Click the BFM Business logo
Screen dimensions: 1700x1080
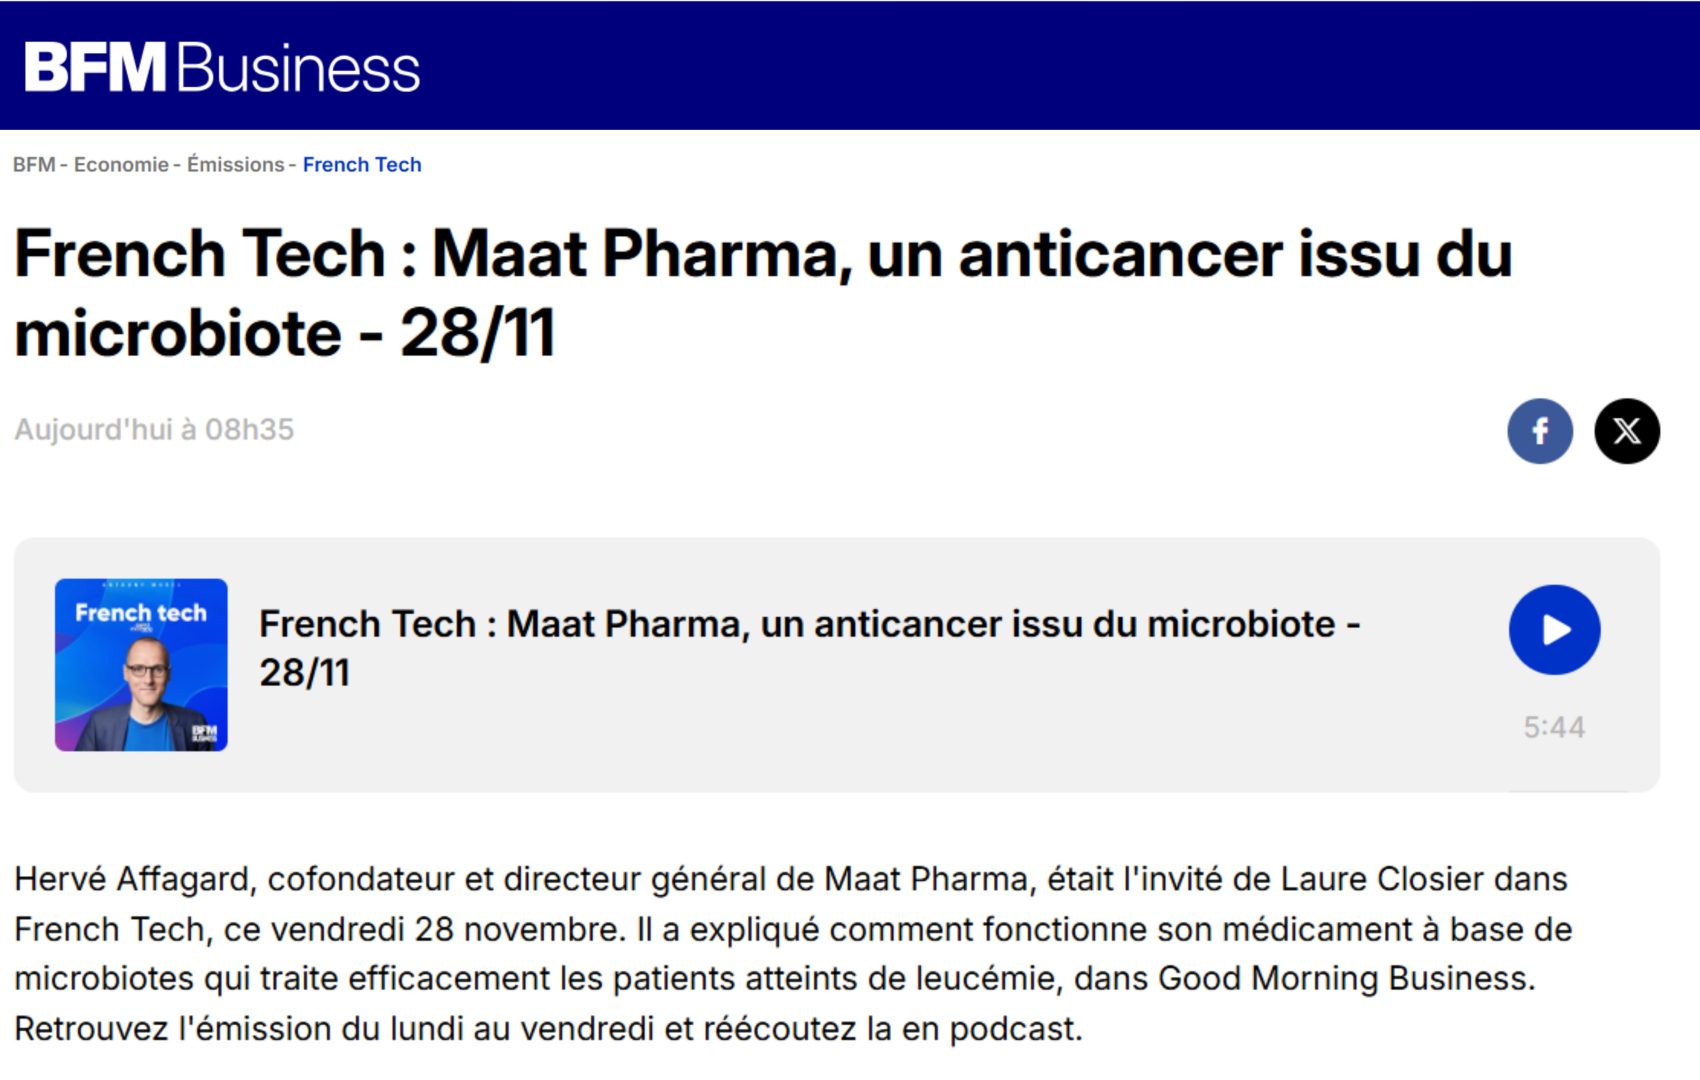click(x=222, y=68)
